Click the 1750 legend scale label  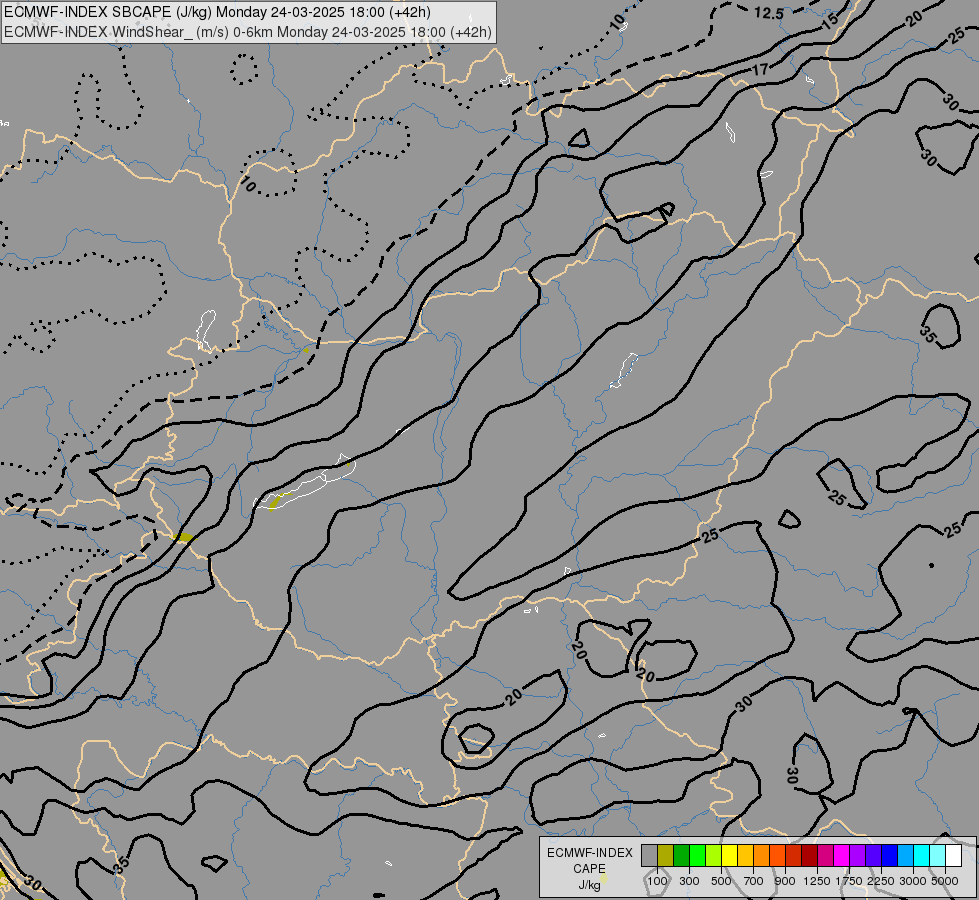tap(849, 881)
